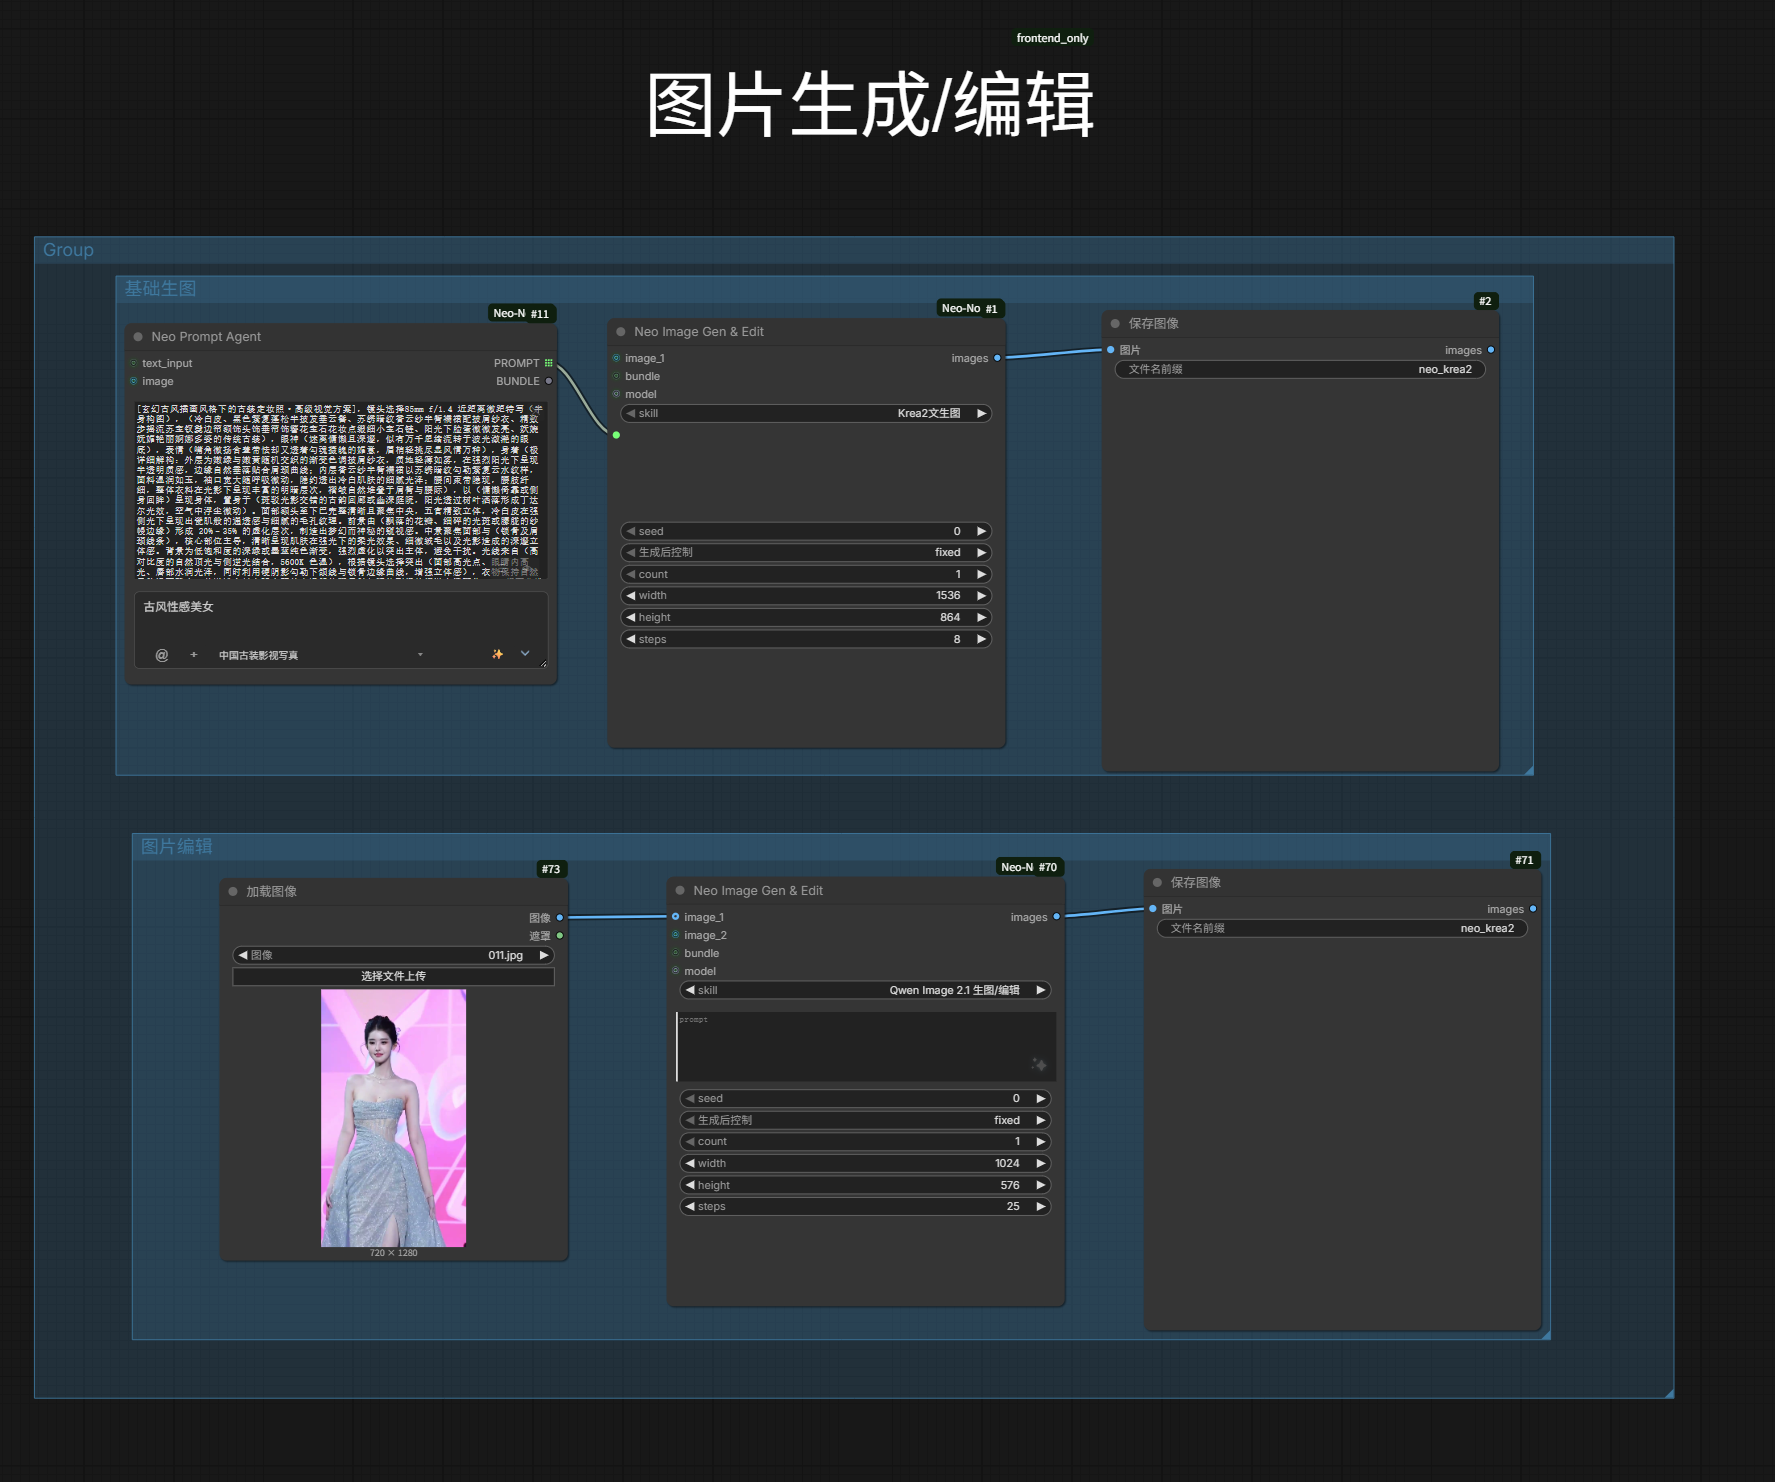1775x1482 pixels.
Task: Click the images output socket on node #70
Action: pos(1056,917)
